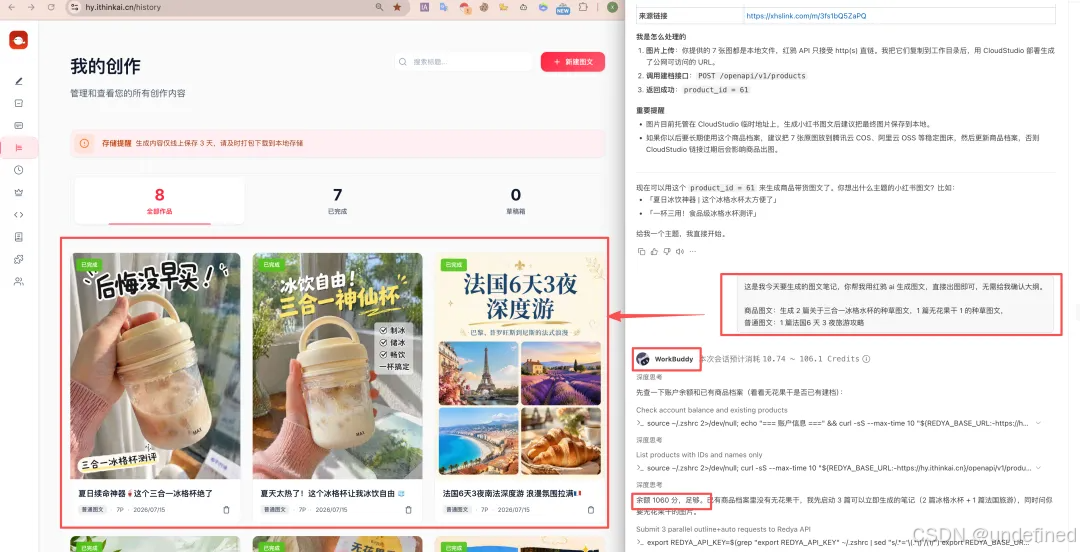Viewport: 1080px width, 552px height.
Task: Click the 新建图文 red button
Action: click(x=572, y=61)
